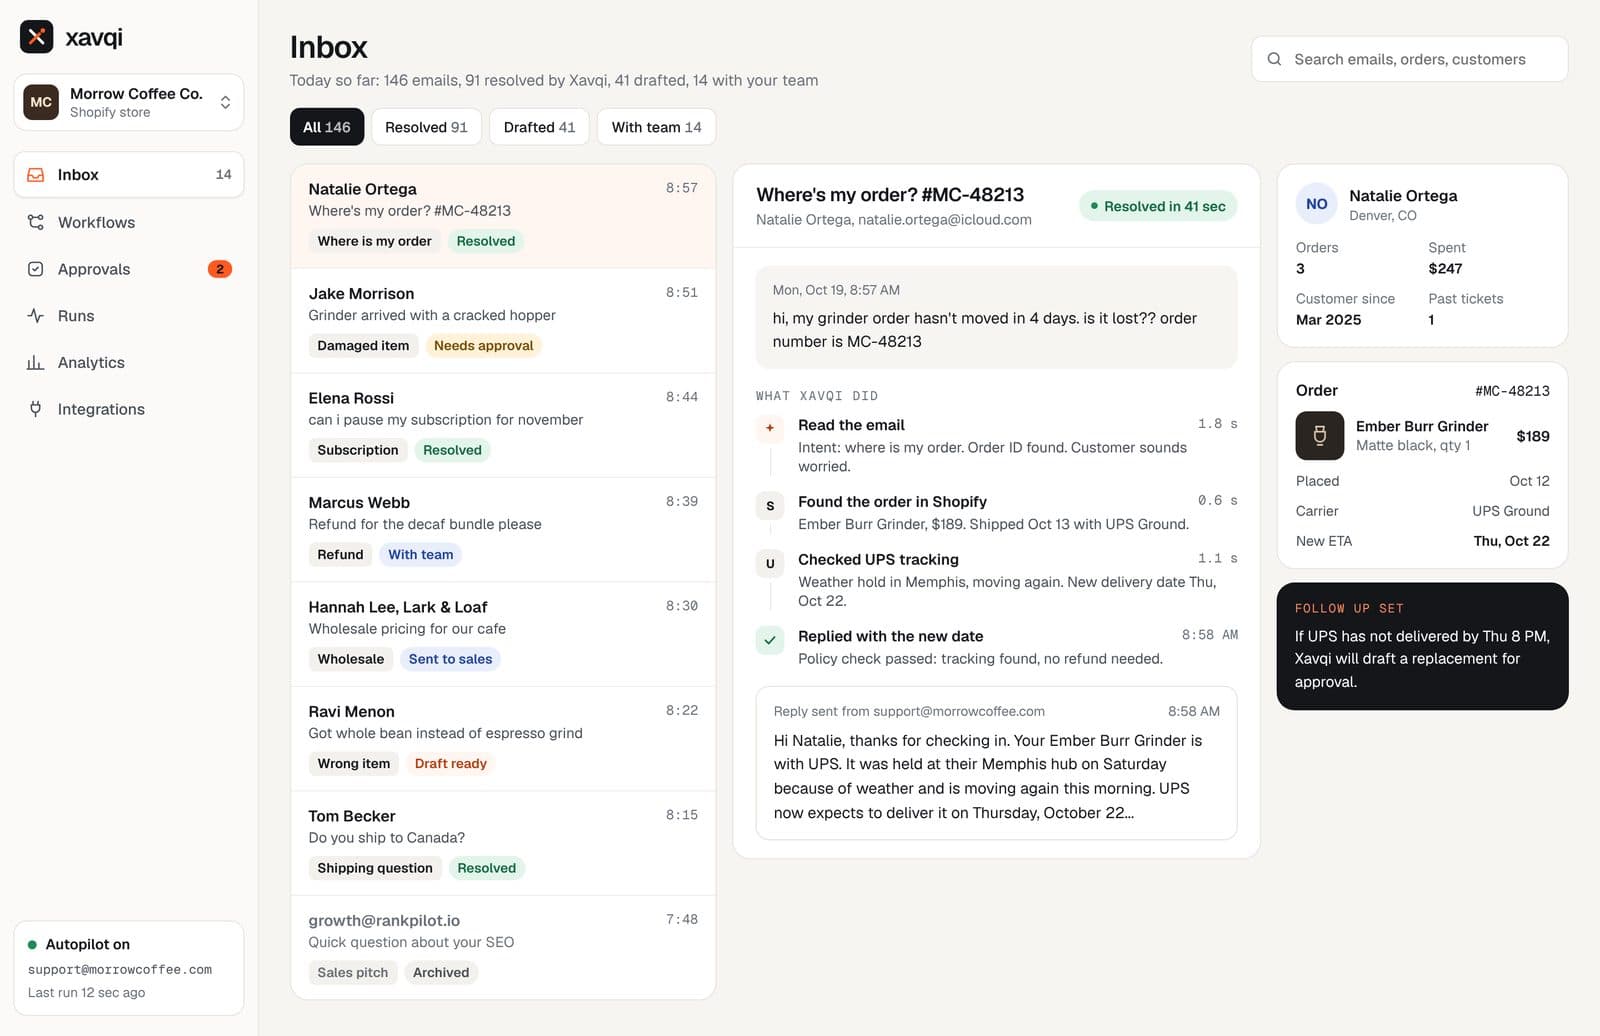Click the search magnifier icon
The width and height of the screenshot is (1600, 1036).
pyautogui.click(x=1274, y=59)
